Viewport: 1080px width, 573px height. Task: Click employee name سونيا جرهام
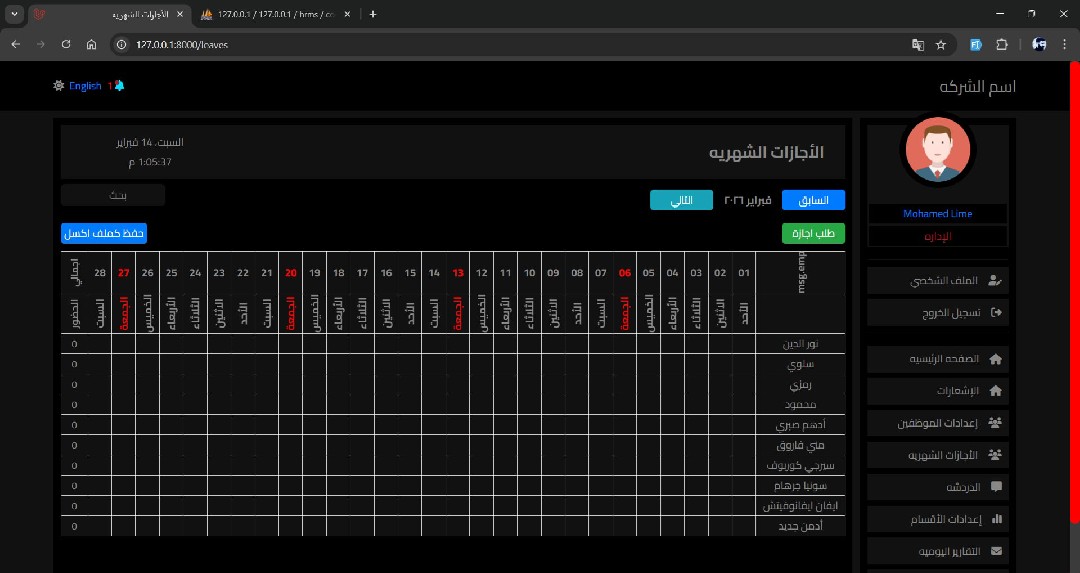(800, 486)
